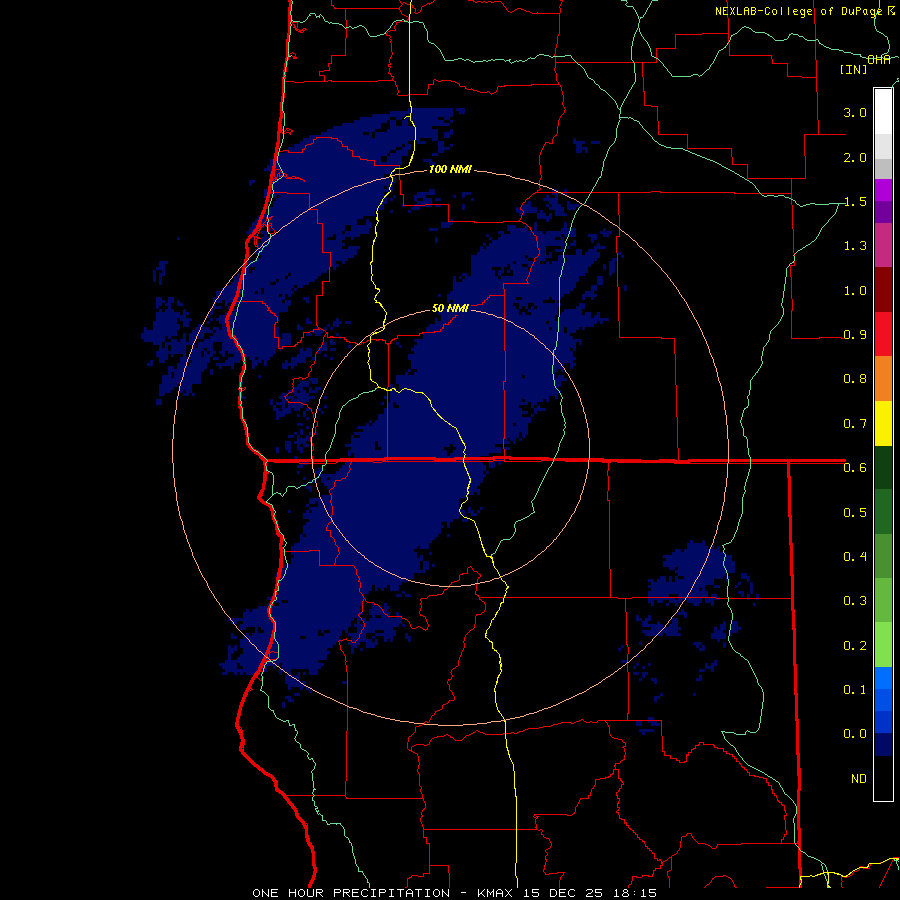Click the '[IN]' units label
Screen dimensions: 900x900
click(854, 69)
